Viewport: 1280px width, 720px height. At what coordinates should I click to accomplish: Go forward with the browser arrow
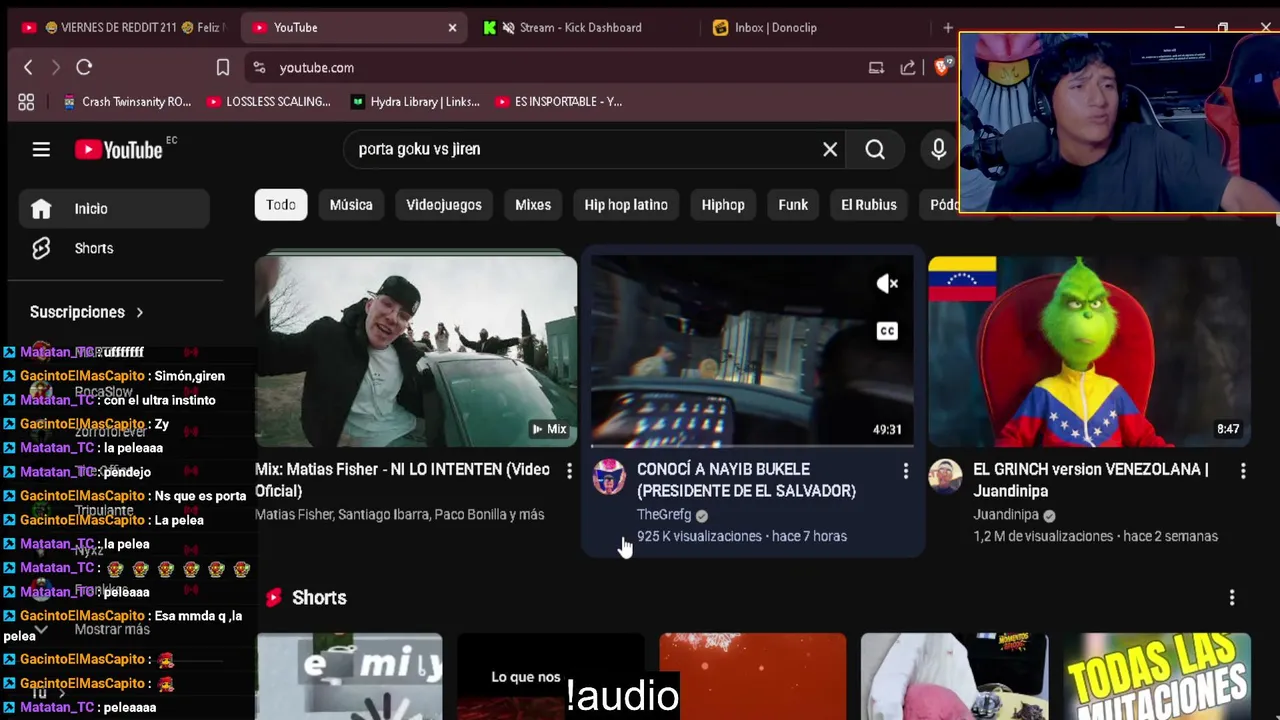pyautogui.click(x=56, y=67)
